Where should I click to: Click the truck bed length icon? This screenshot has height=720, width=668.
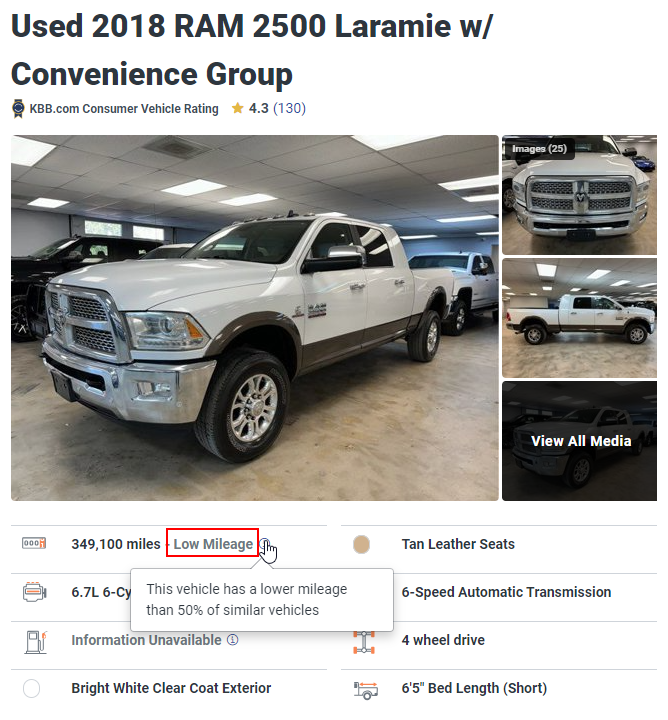365,689
